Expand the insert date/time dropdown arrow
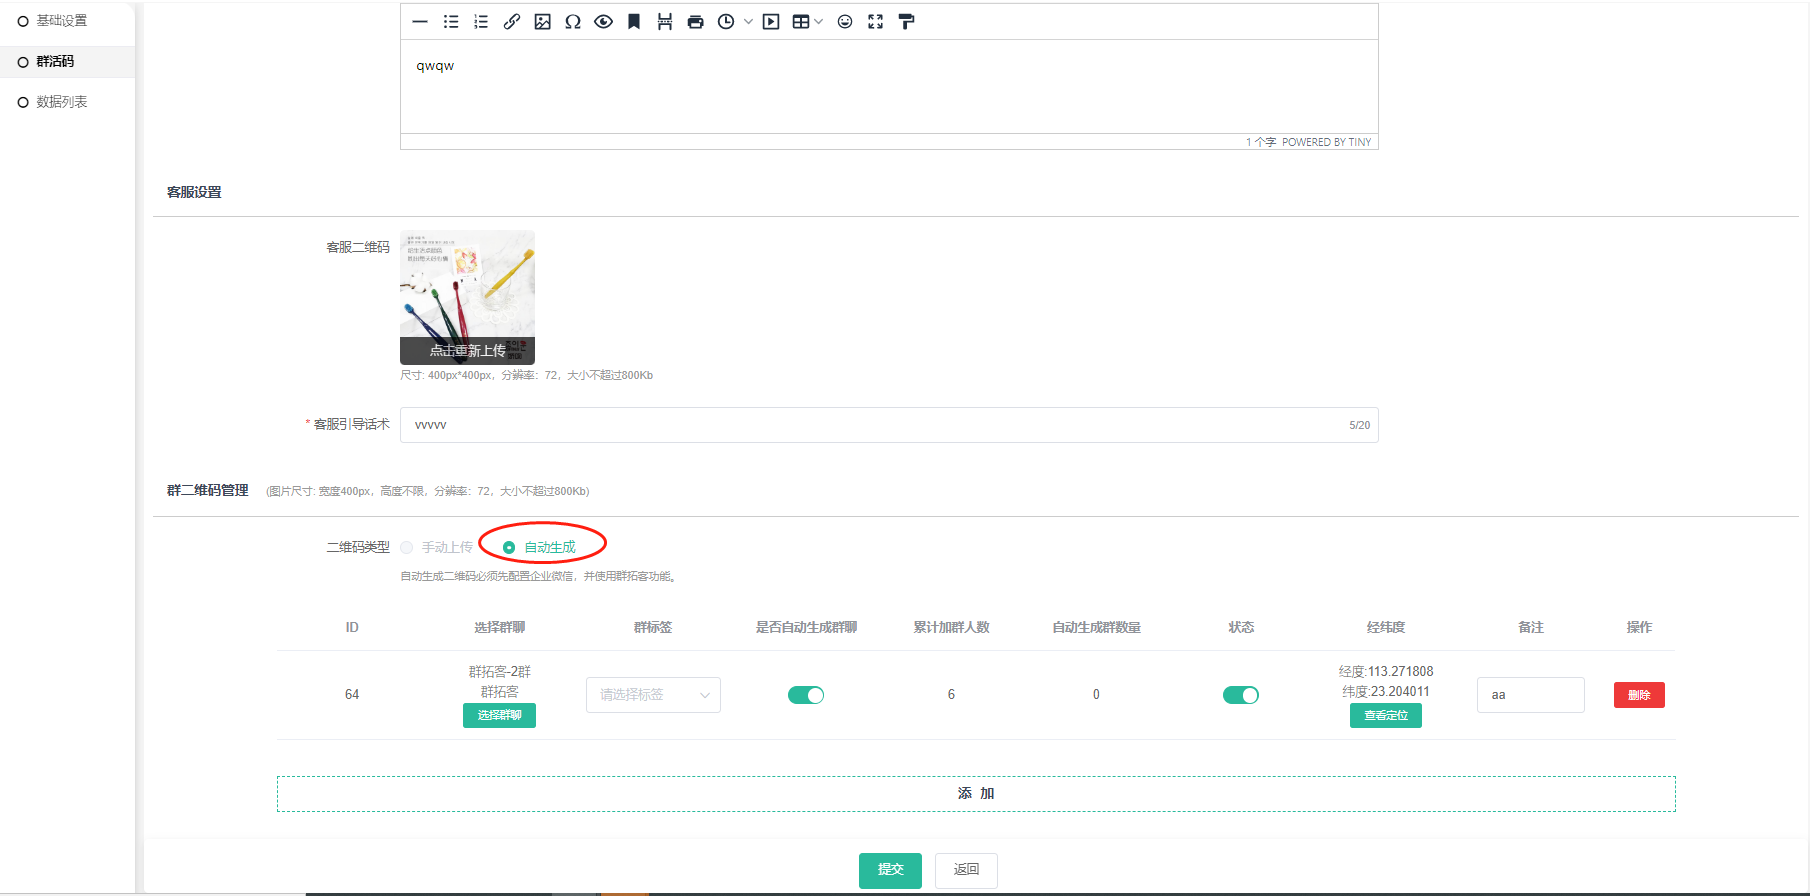 coord(748,22)
